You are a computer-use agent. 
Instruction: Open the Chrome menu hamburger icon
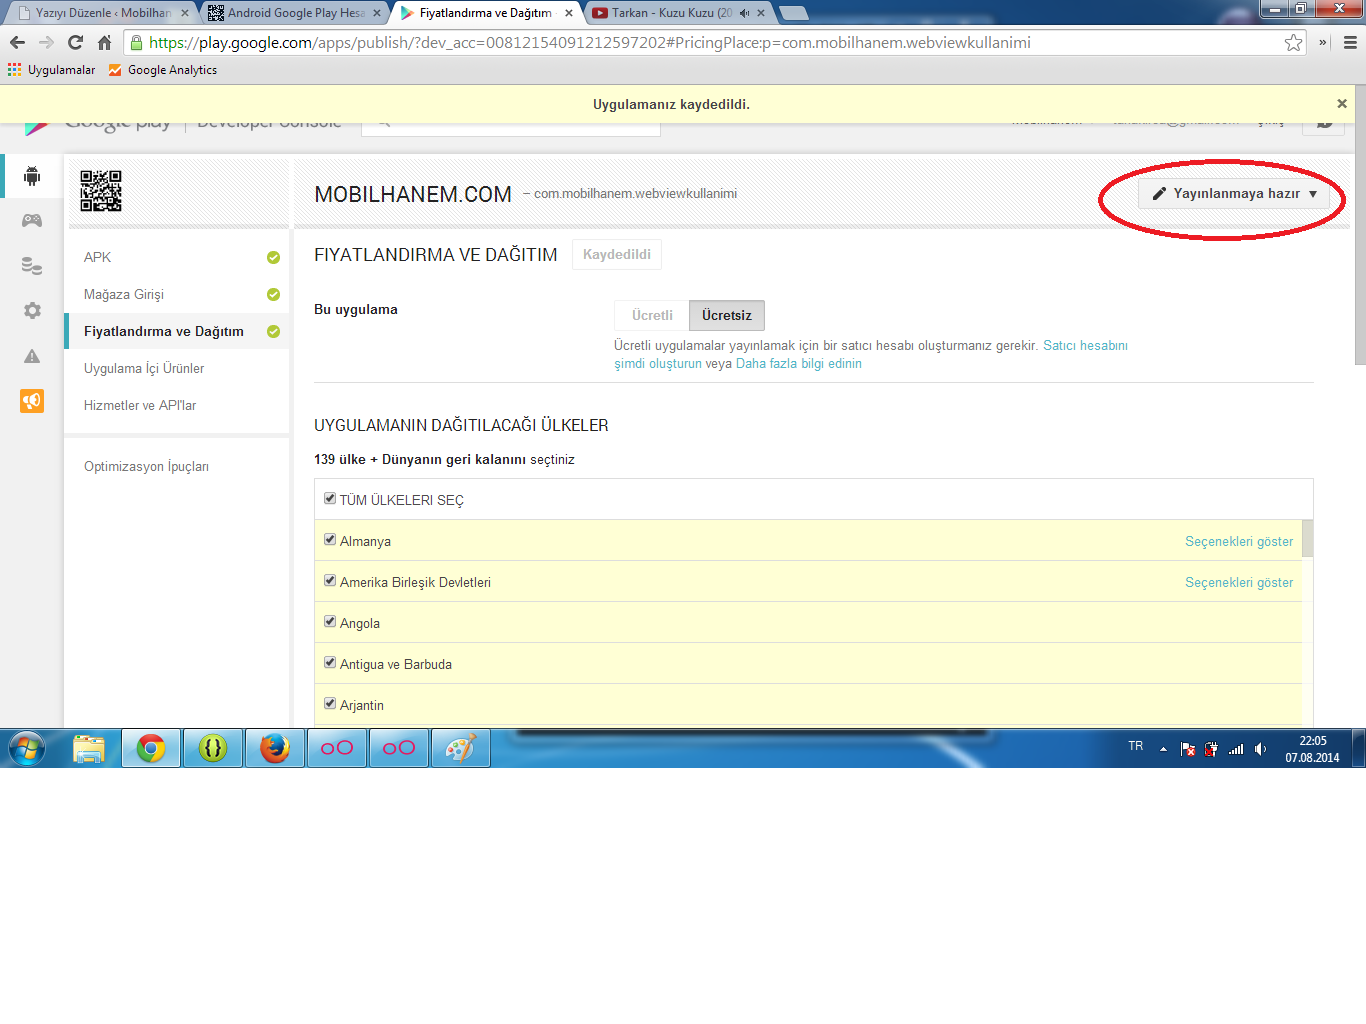point(1350,42)
